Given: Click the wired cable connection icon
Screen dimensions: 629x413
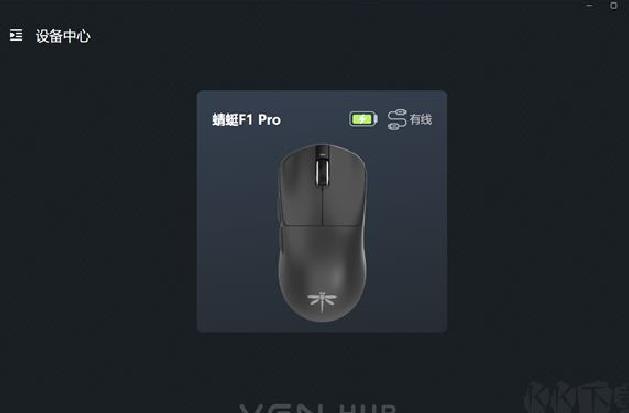Looking at the screenshot, I should 397,119.
